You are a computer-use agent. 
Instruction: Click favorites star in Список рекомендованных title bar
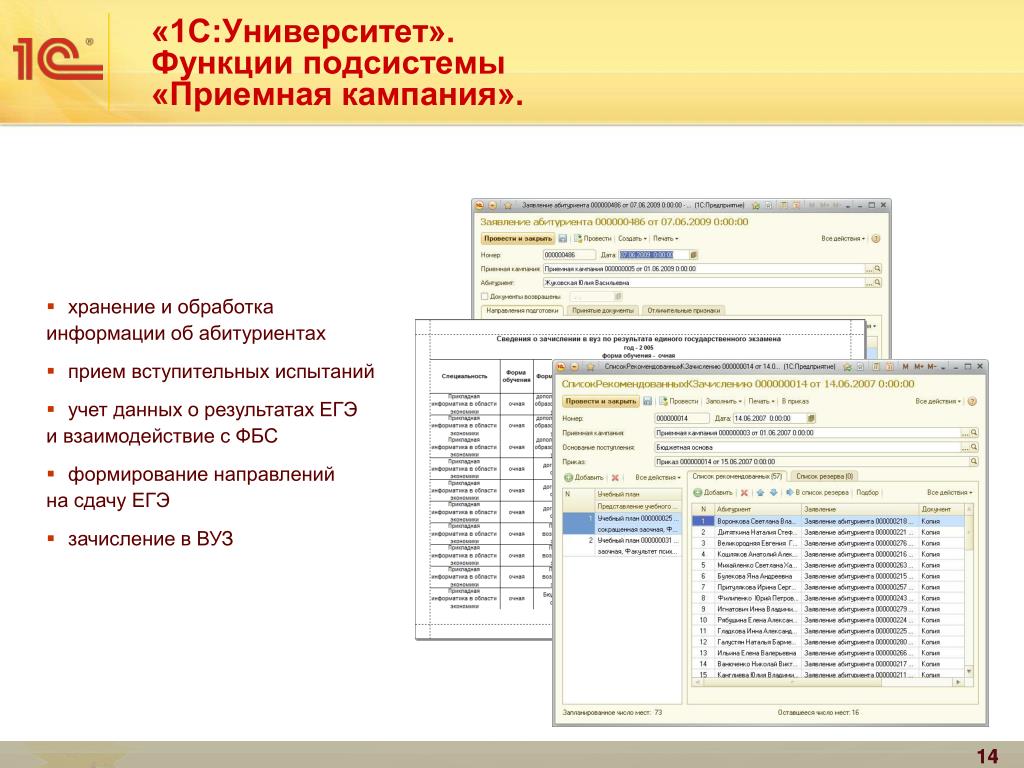590,367
